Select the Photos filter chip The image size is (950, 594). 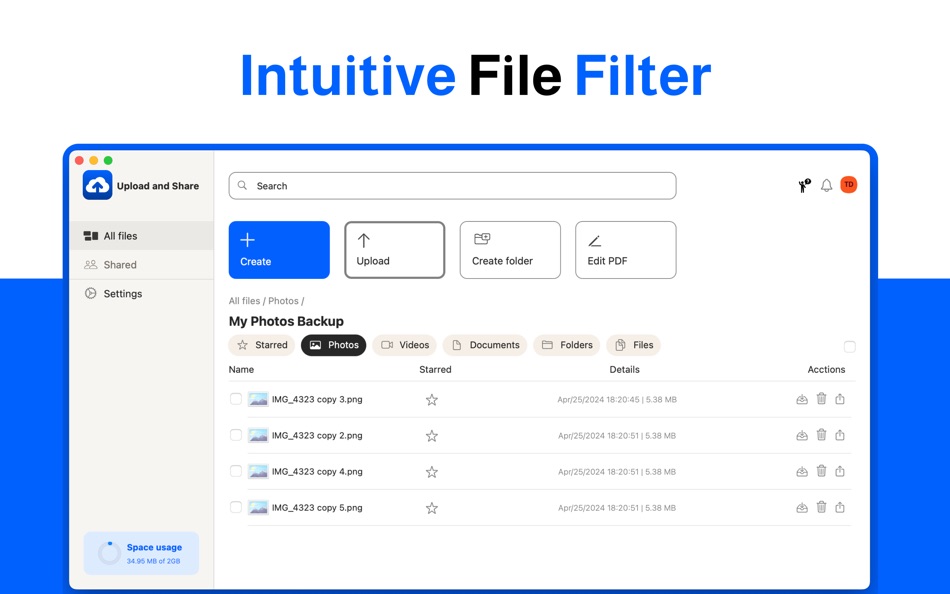click(334, 345)
